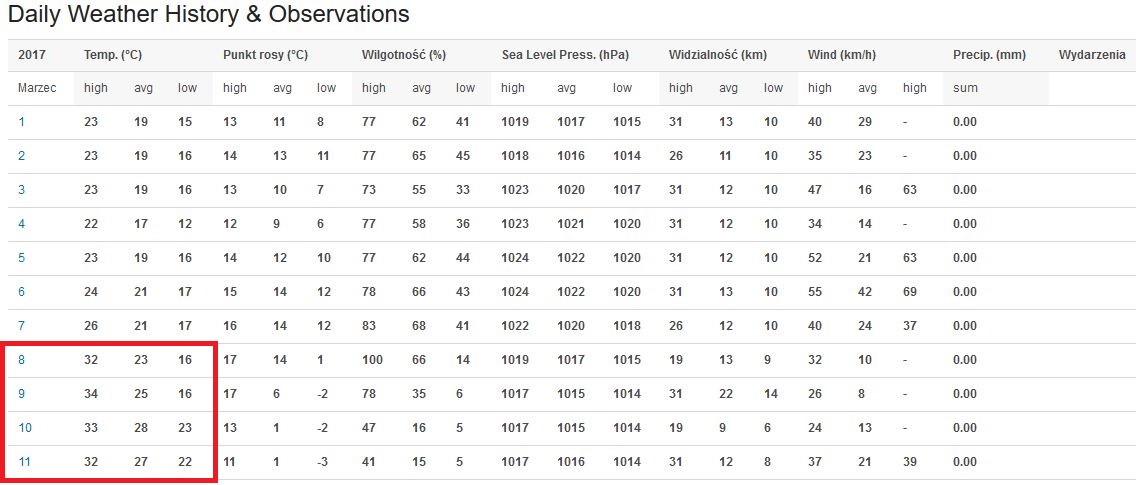Viewport: 1136px width, 485px height.
Task: Click the Sea Level Press. (hPa) header
Action: [x=565, y=55]
